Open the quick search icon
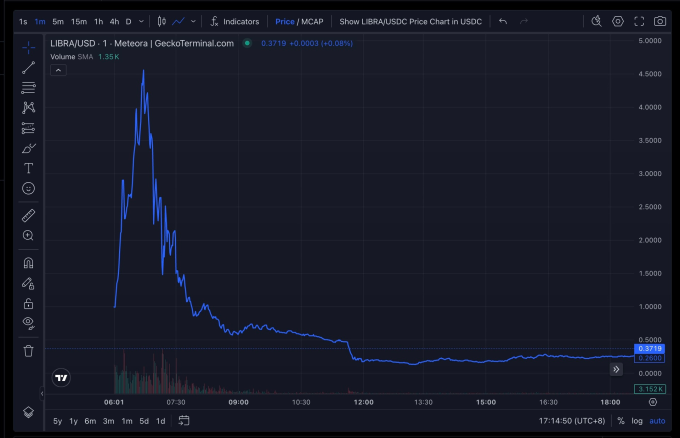The height and width of the screenshot is (438, 680). click(x=597, y=21)
